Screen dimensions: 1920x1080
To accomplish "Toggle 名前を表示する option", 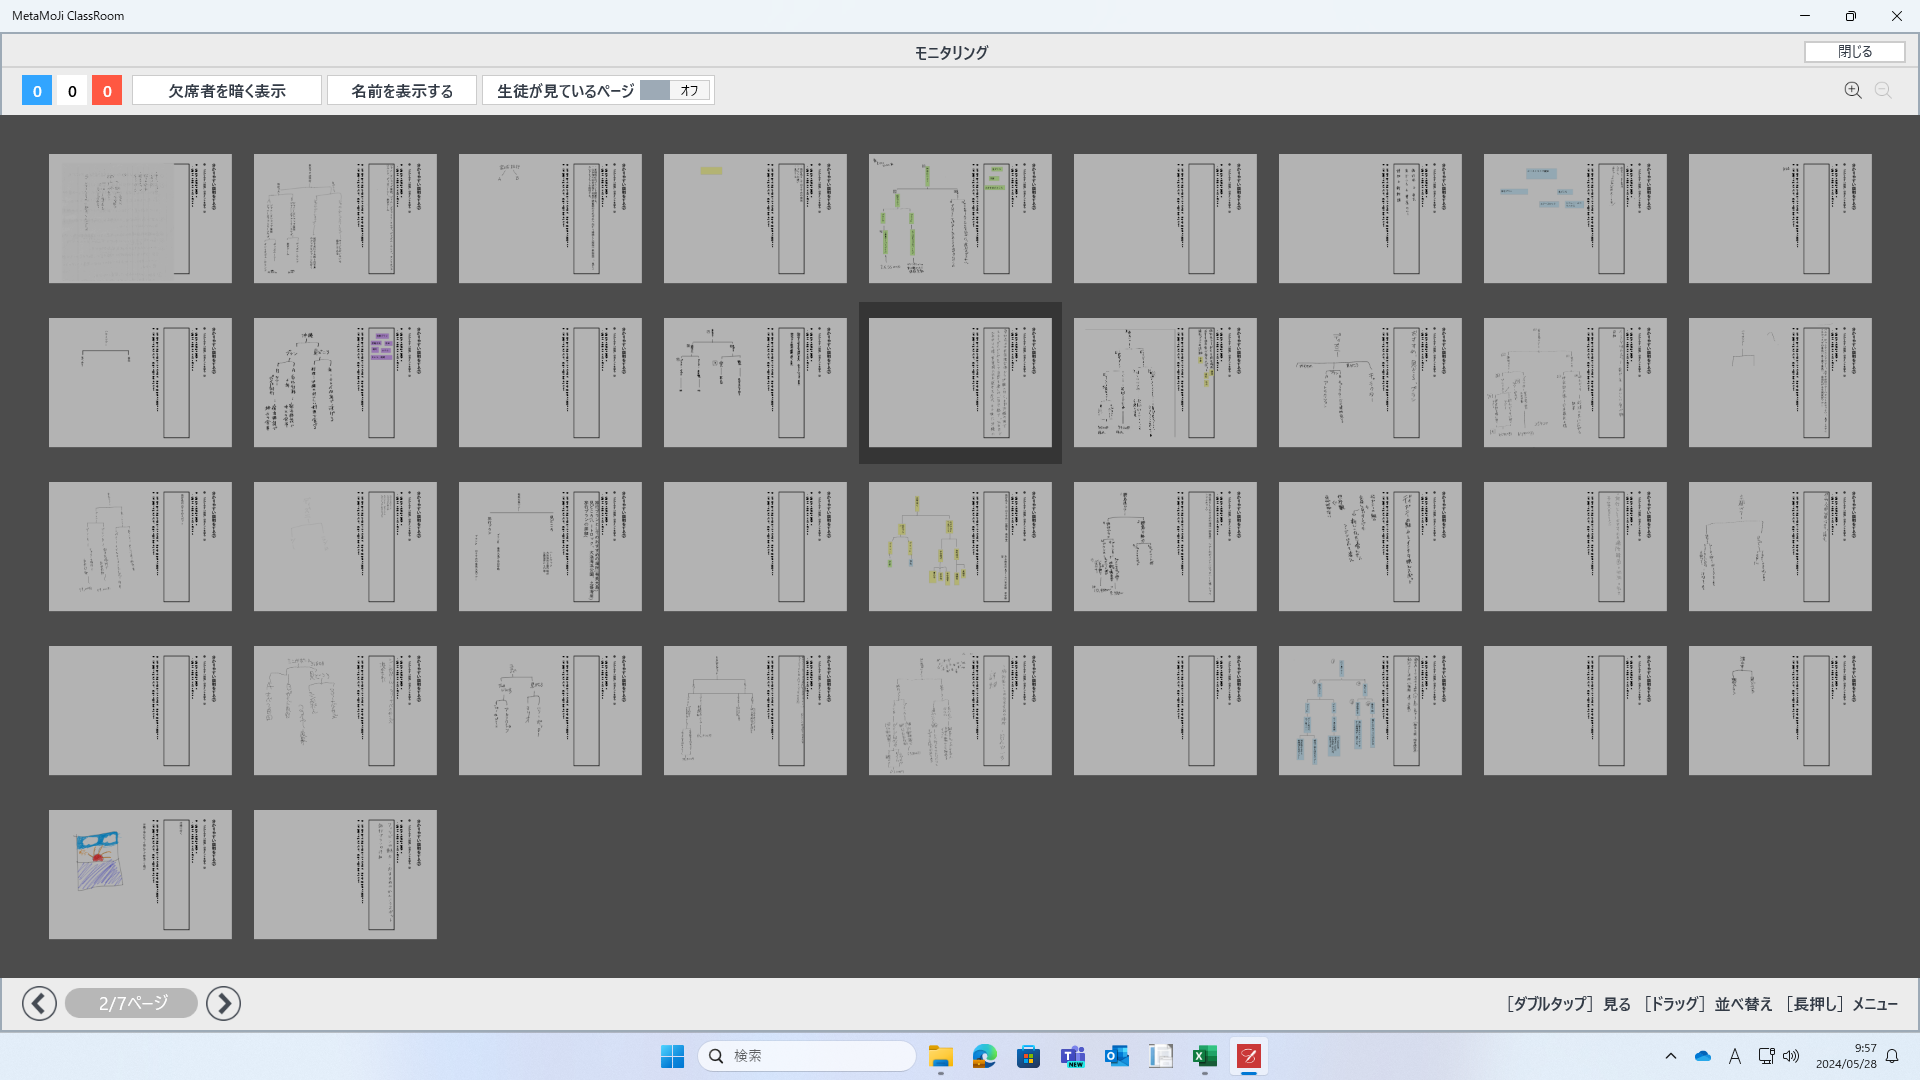I will tap(402, 91).
